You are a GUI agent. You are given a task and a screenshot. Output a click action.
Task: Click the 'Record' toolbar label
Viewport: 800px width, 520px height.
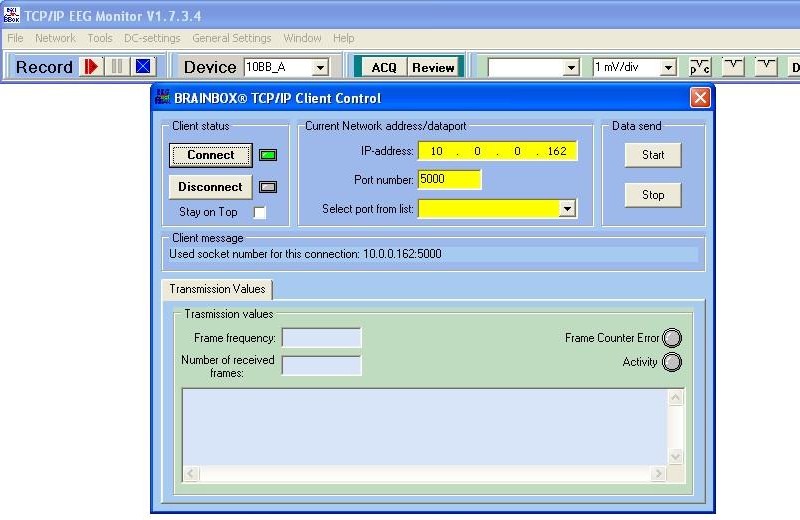coord(44,67)
